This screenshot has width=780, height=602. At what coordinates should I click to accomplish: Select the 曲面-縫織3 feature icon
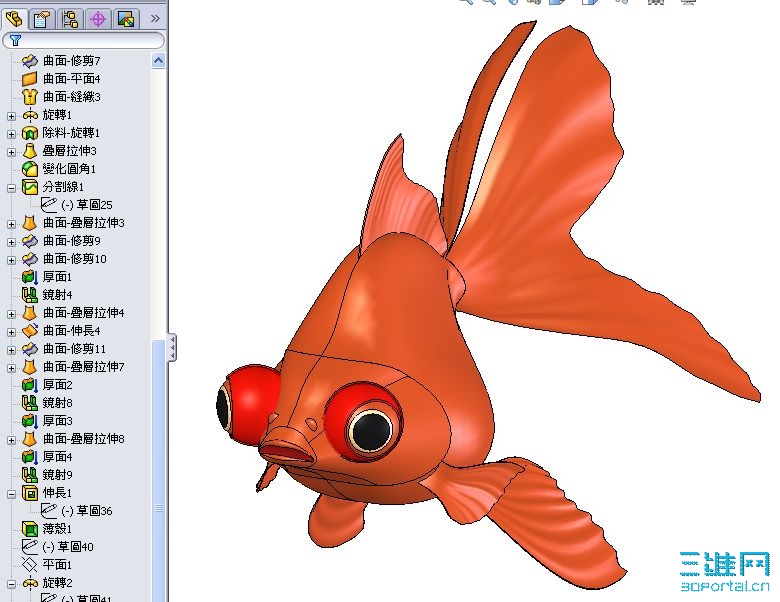pyautogui.click(x=30, y=97)
